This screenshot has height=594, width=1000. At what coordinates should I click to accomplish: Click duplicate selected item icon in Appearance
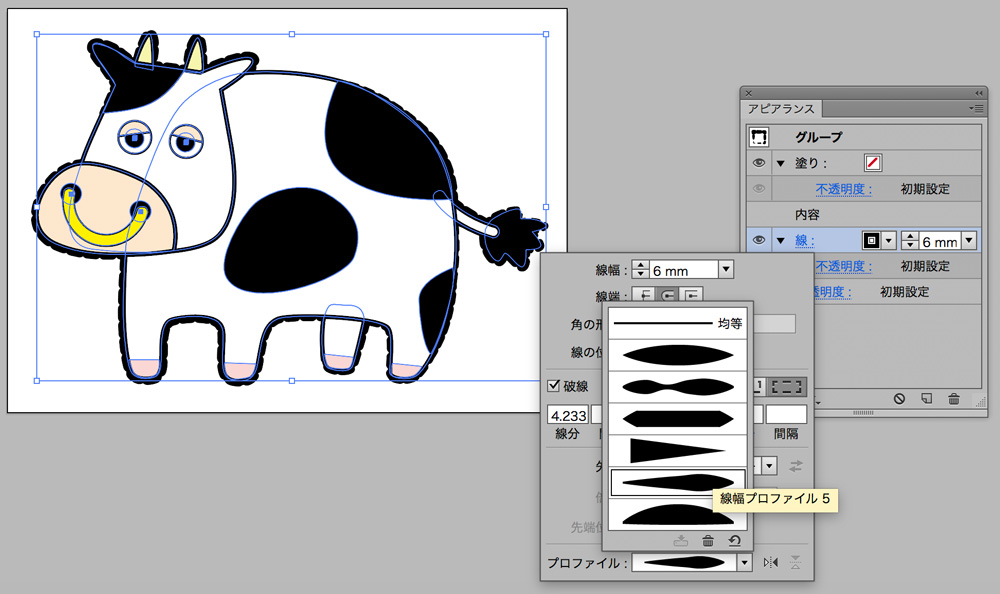pyautogui.click(x=926, y=398)
